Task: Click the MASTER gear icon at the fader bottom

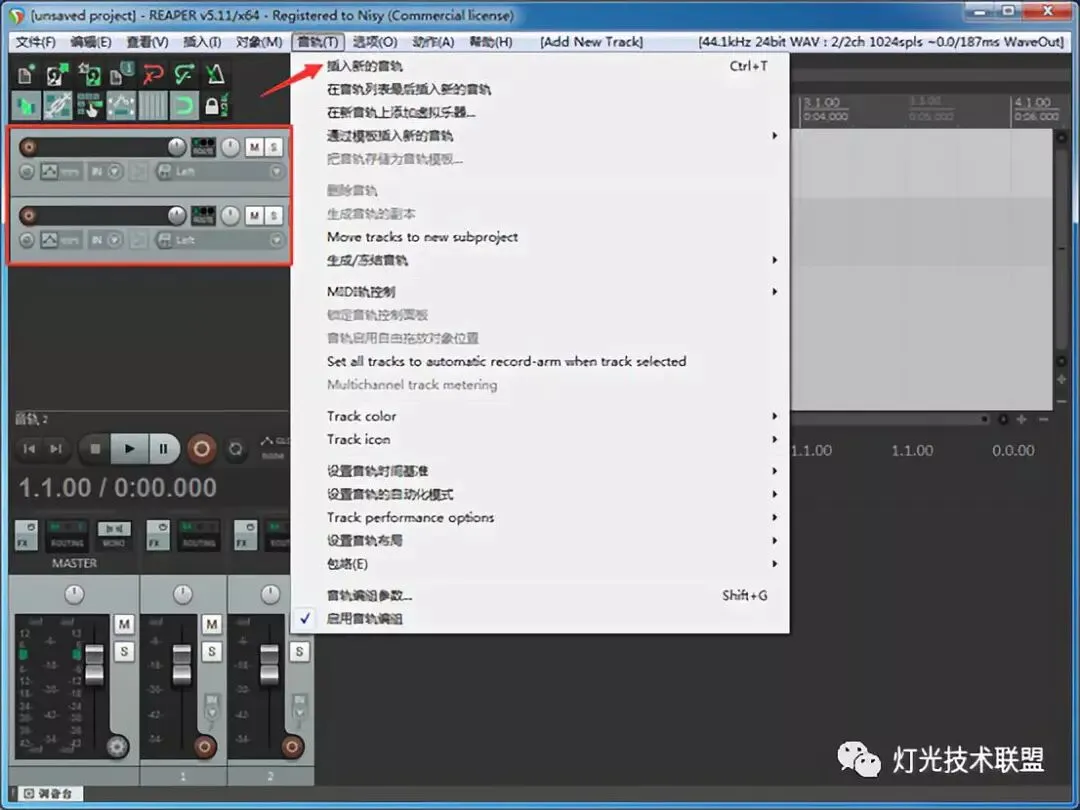Action: [x=117, y=746]
